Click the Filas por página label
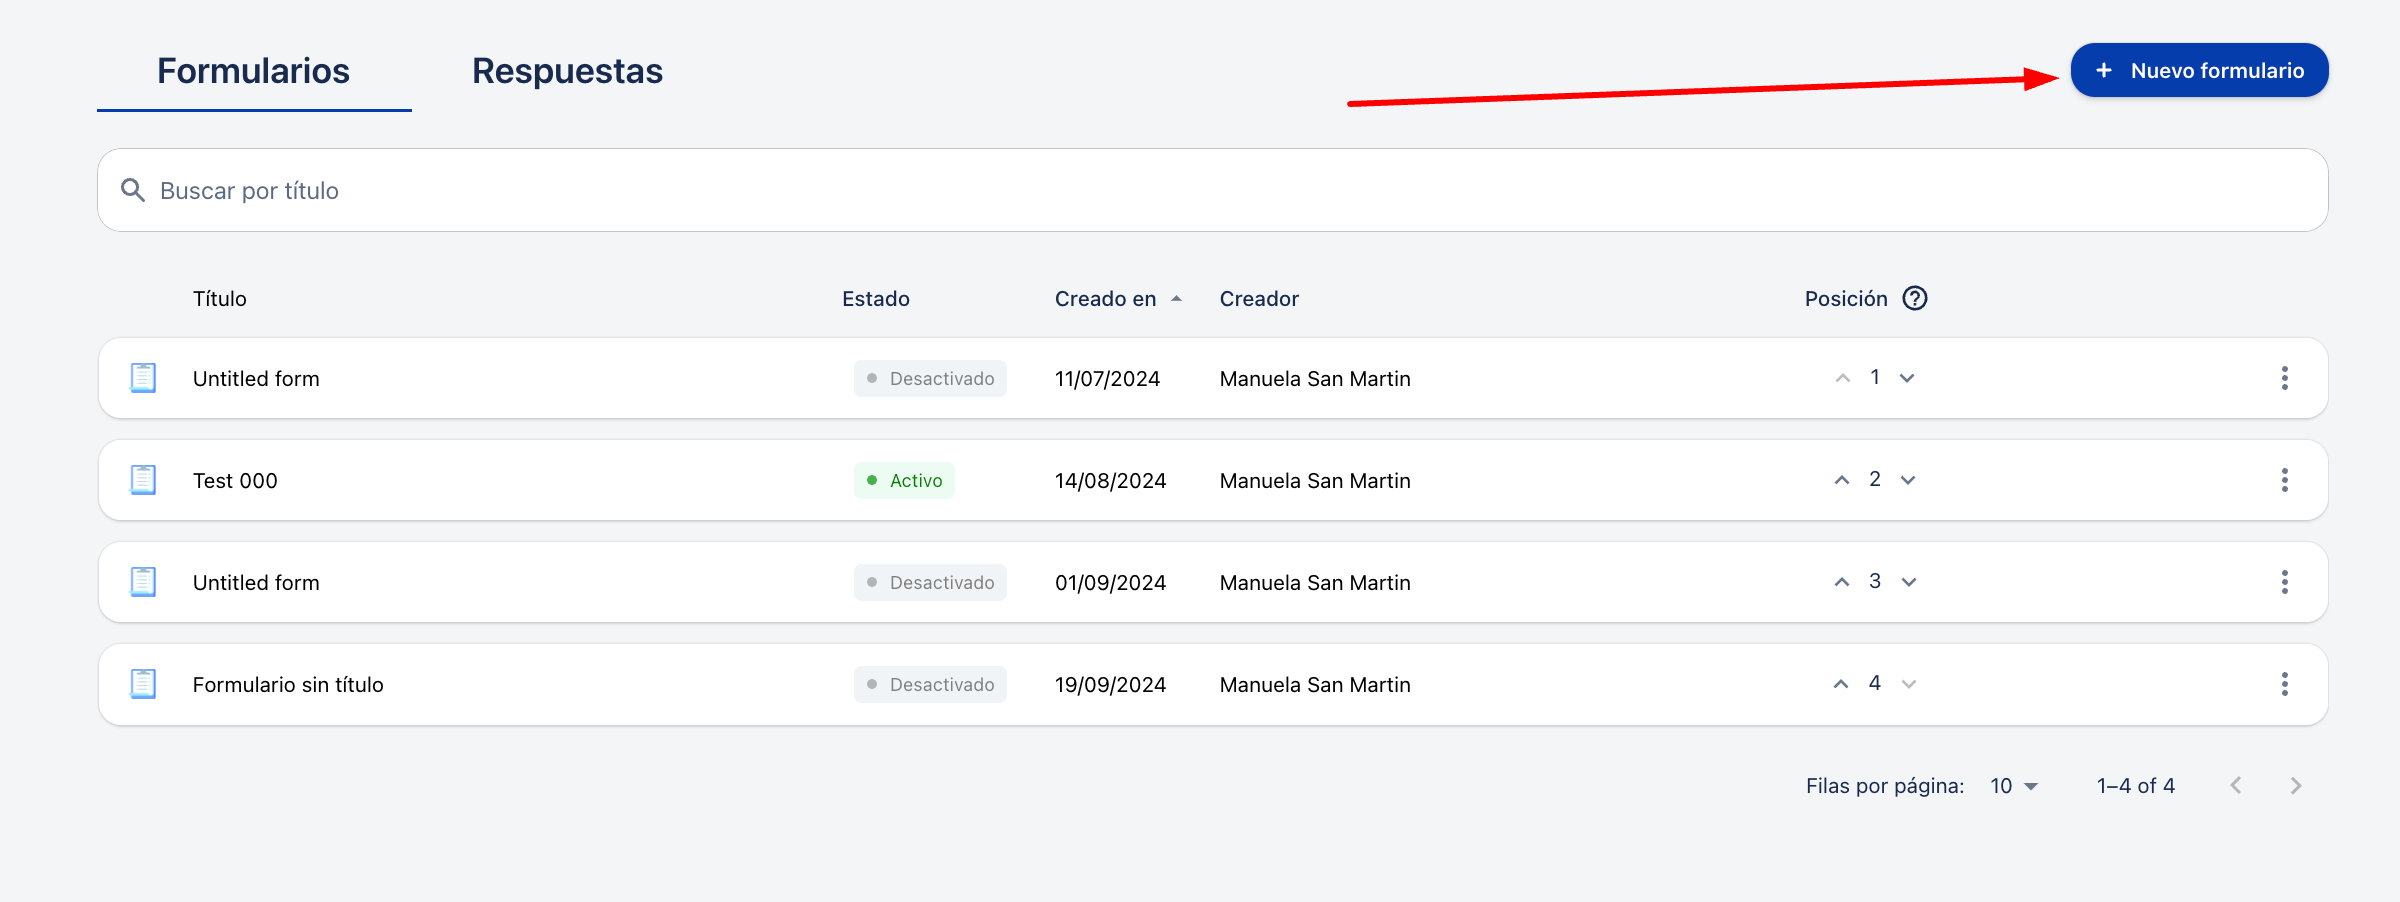The image size is (2400, 902). [x=1885, y=786]
